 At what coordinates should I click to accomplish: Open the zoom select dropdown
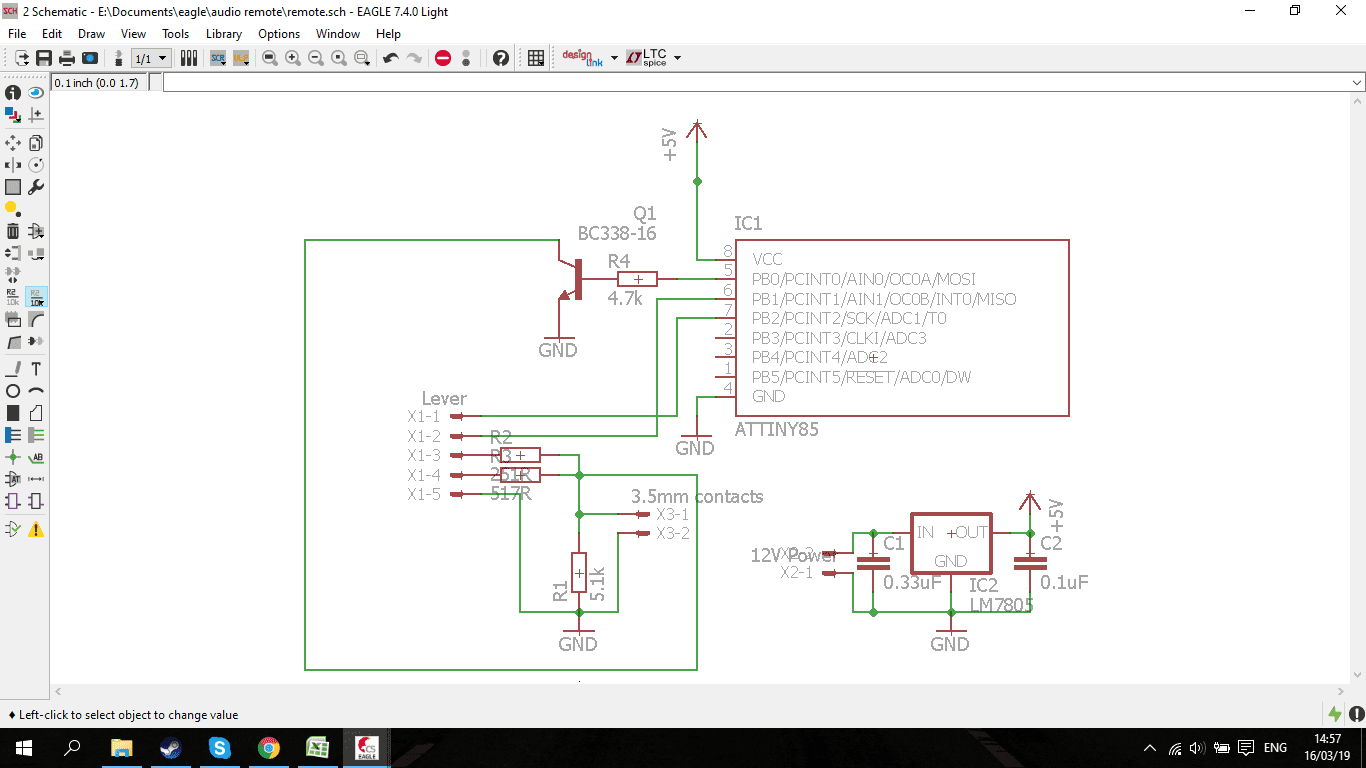(x=363, y=58)
